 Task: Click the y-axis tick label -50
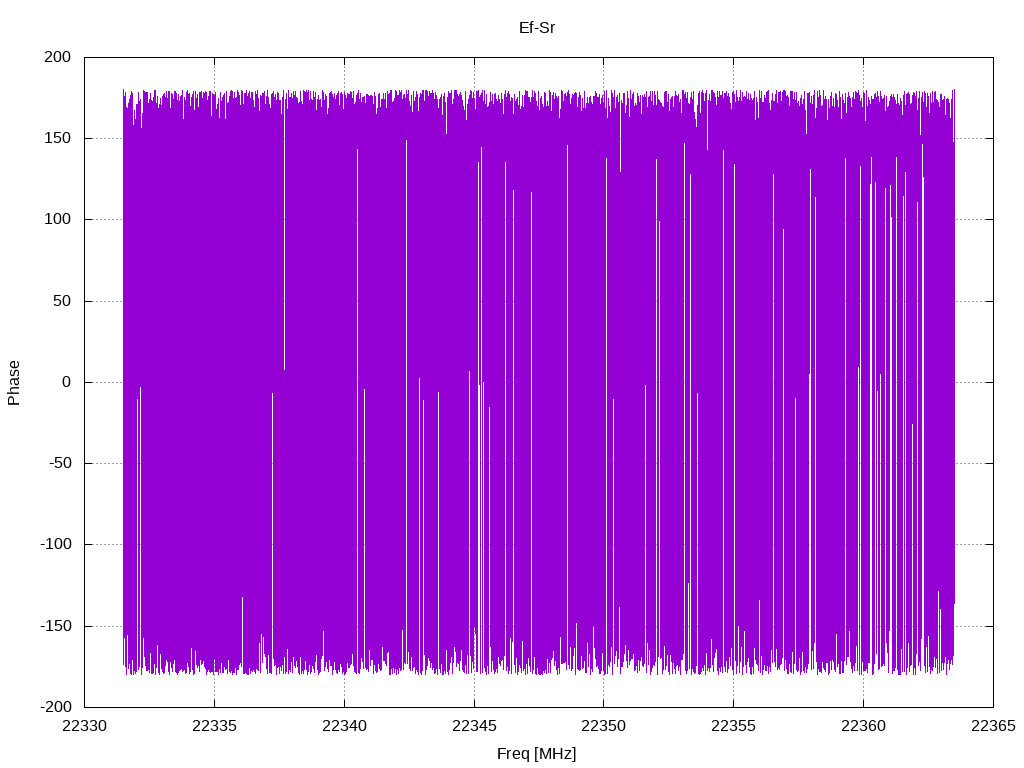coord(60,463)
